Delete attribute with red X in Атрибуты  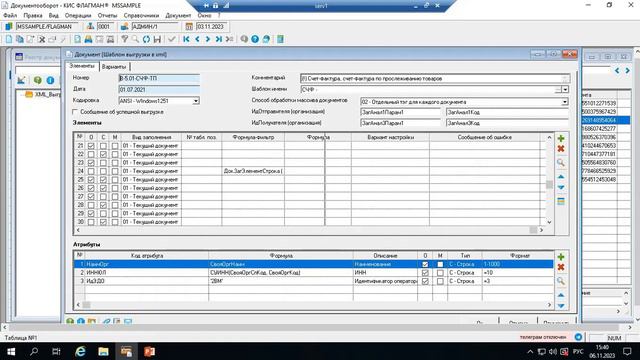pos(561,267)
